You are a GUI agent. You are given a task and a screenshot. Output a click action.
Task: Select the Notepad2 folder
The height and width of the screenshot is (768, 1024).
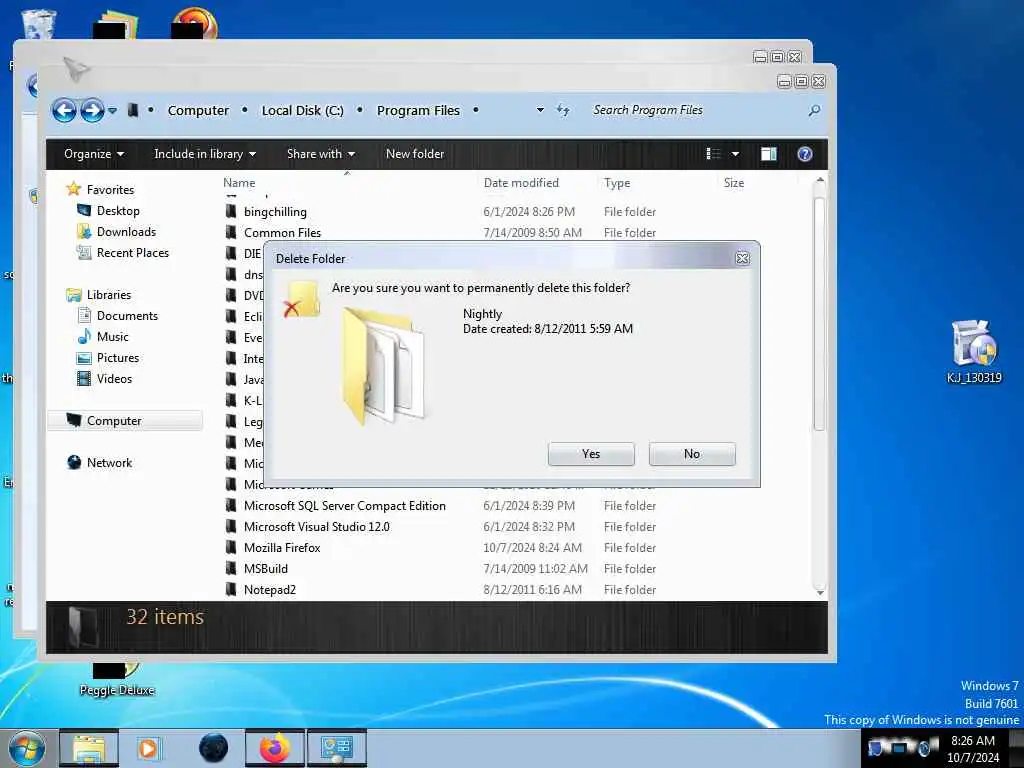pyautogui.click(x=270, y=590)
